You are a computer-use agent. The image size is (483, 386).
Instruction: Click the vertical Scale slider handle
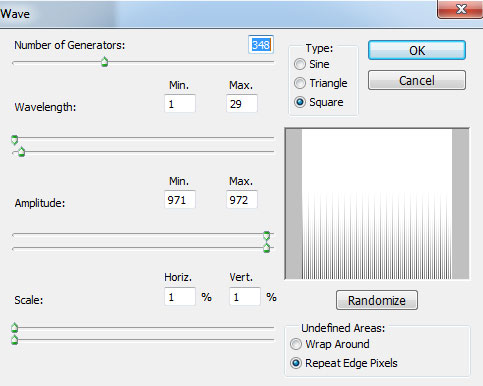(14, 340)
